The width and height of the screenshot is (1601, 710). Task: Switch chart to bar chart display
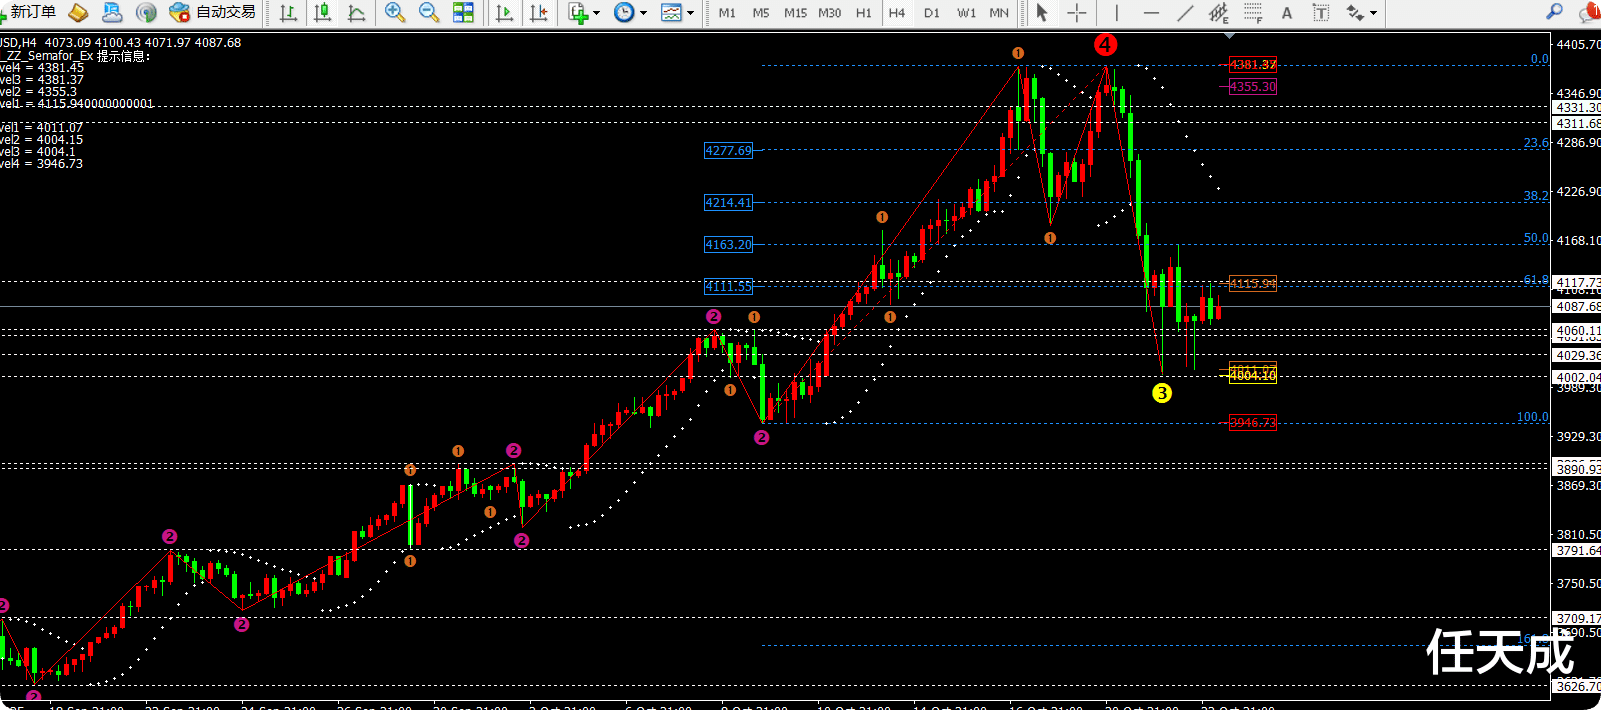click(x=288, y=12)
